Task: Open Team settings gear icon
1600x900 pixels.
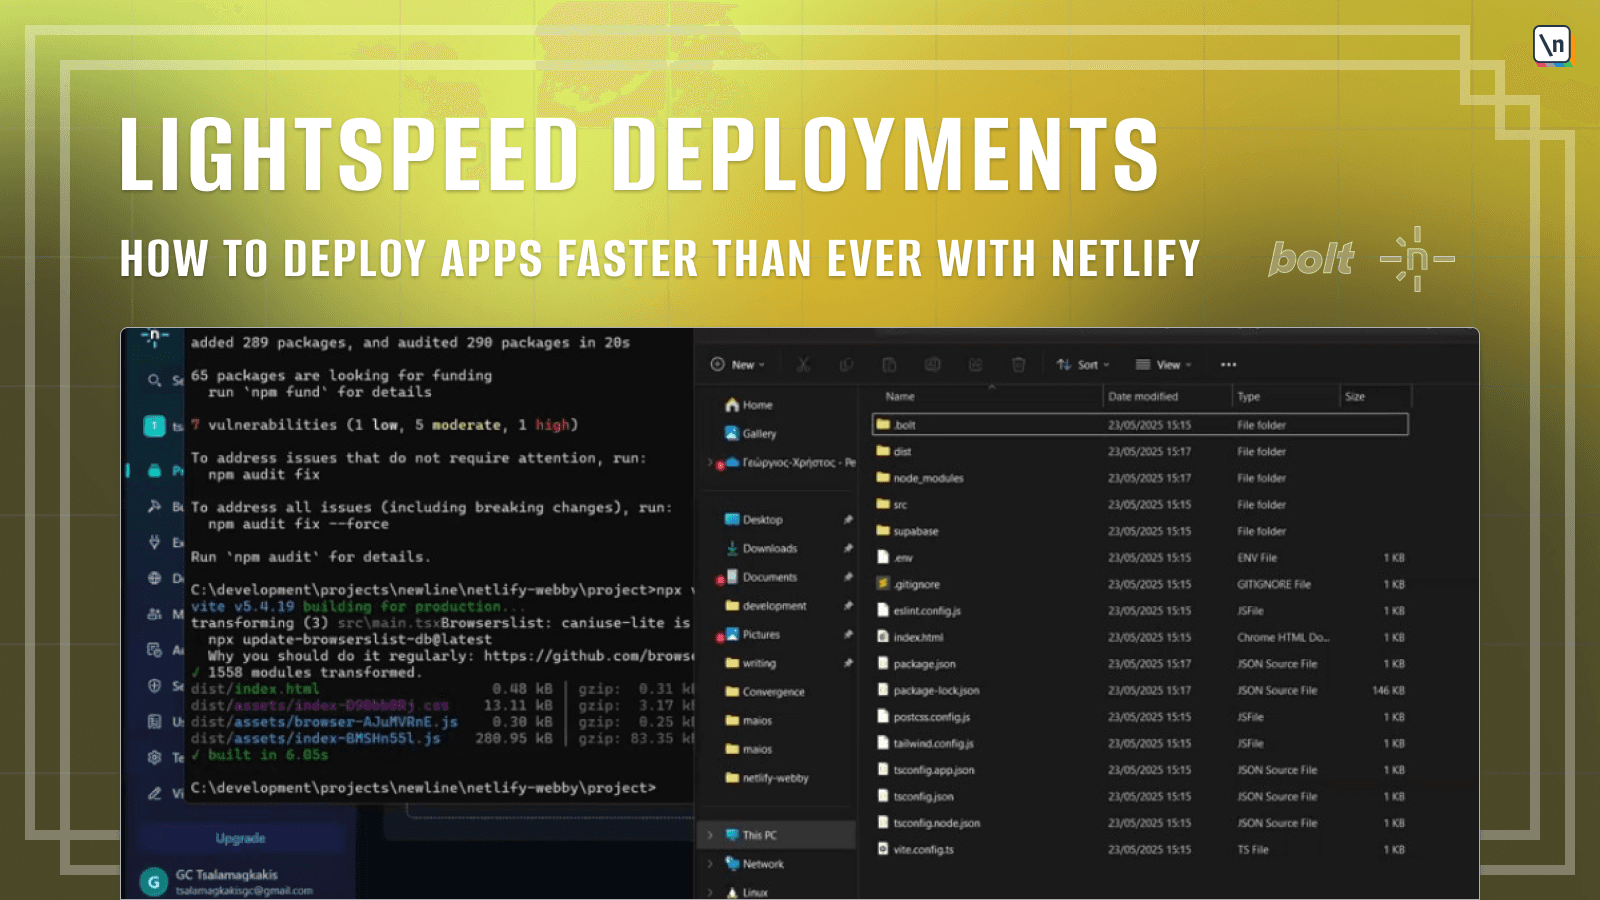Action: 154,757
